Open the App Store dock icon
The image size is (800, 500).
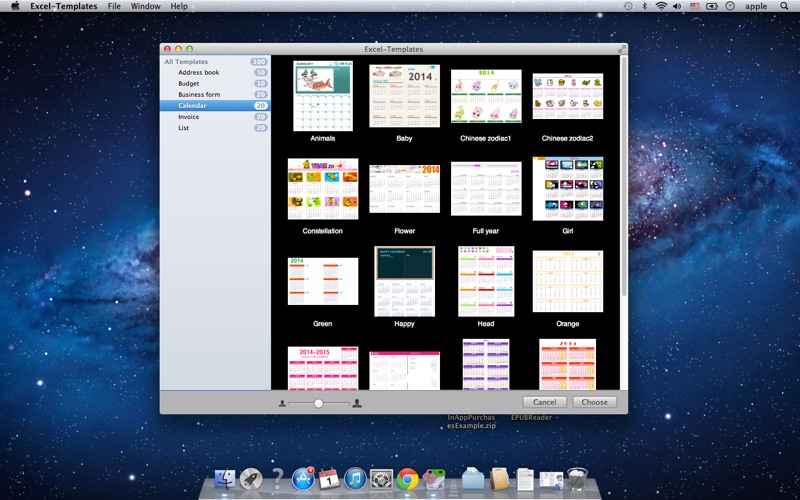click(303, 479)
